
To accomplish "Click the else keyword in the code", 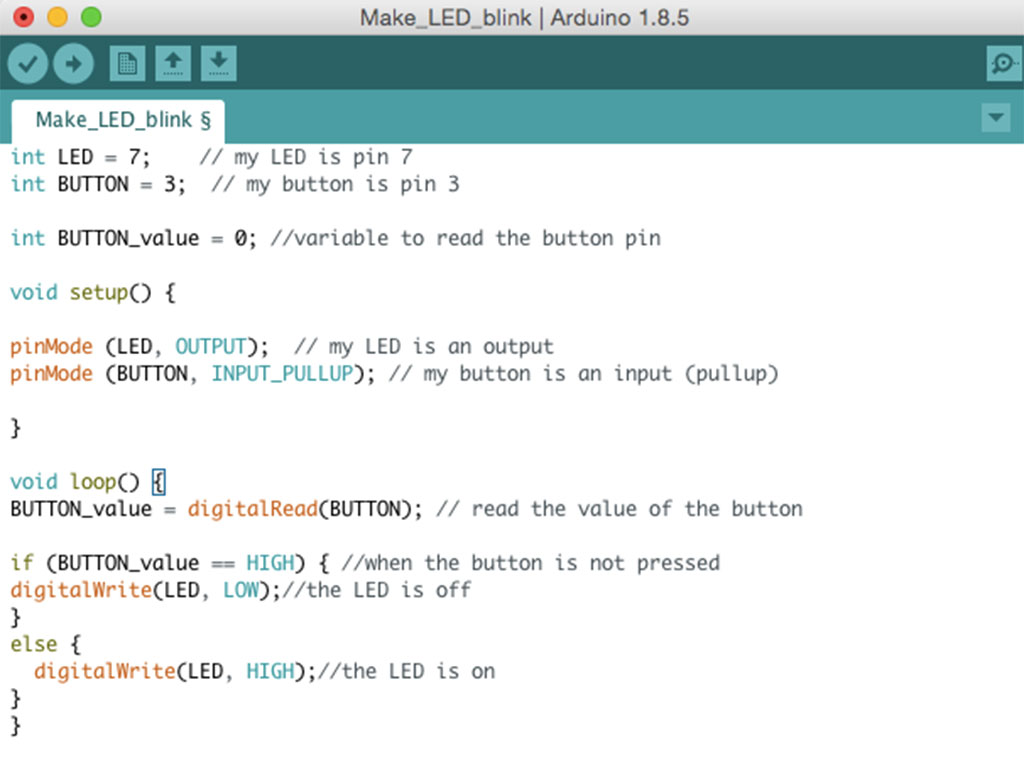I will point(33,644).
